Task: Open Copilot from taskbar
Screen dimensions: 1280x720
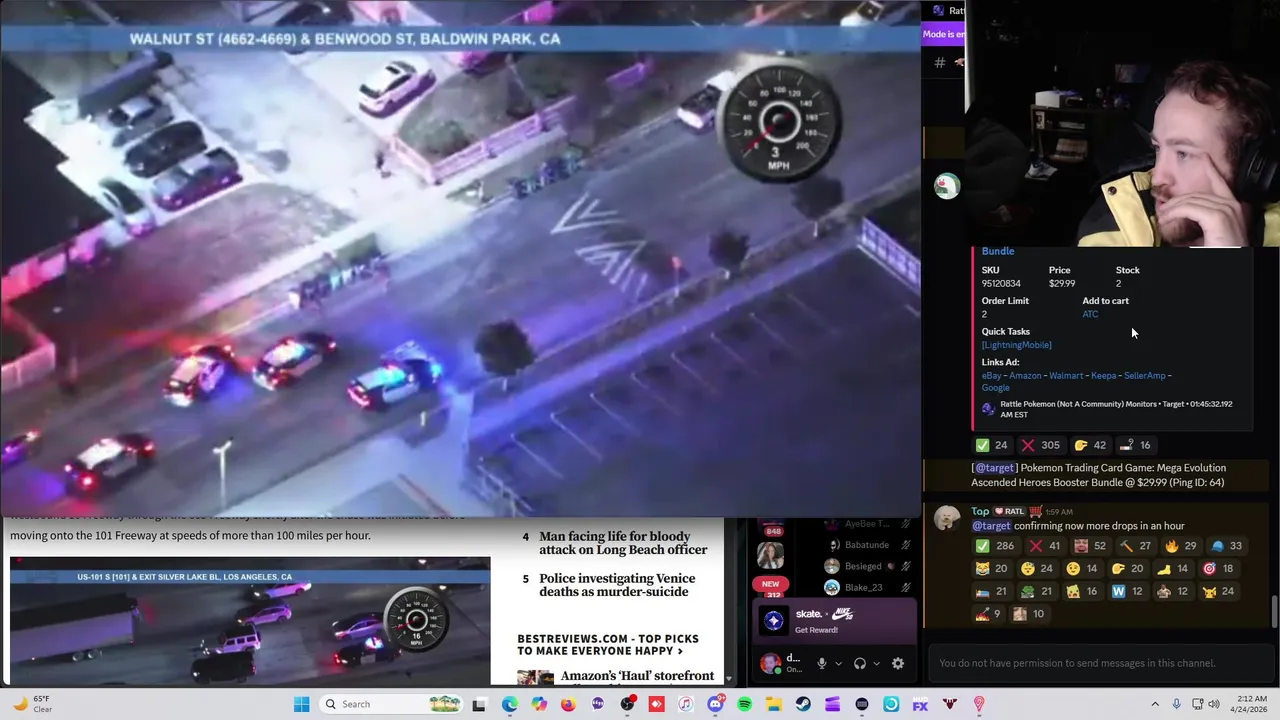Action: [539, 704]
